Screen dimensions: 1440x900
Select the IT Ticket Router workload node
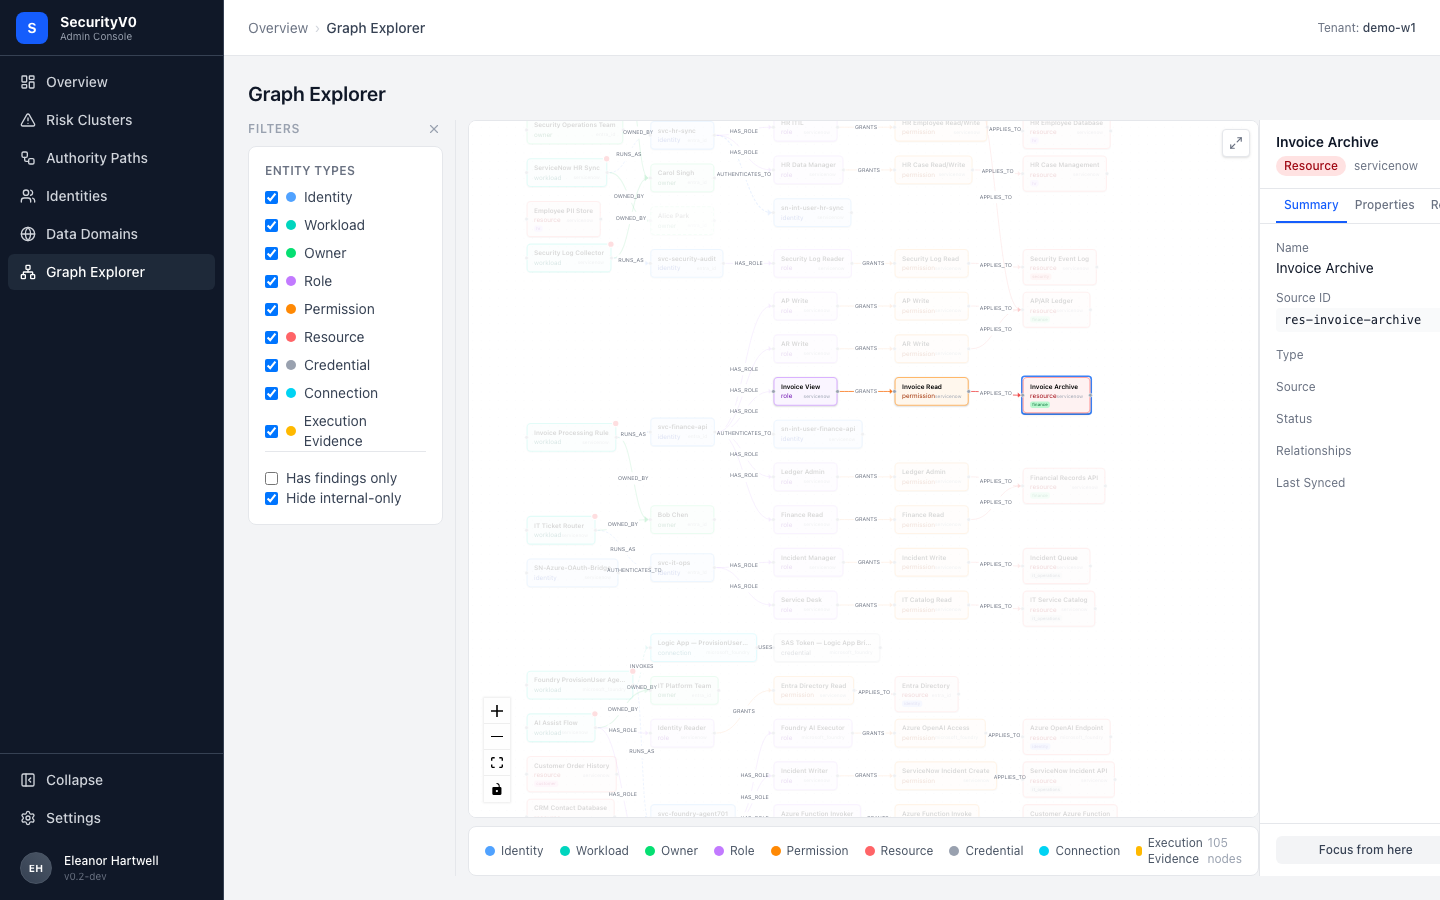561,530
